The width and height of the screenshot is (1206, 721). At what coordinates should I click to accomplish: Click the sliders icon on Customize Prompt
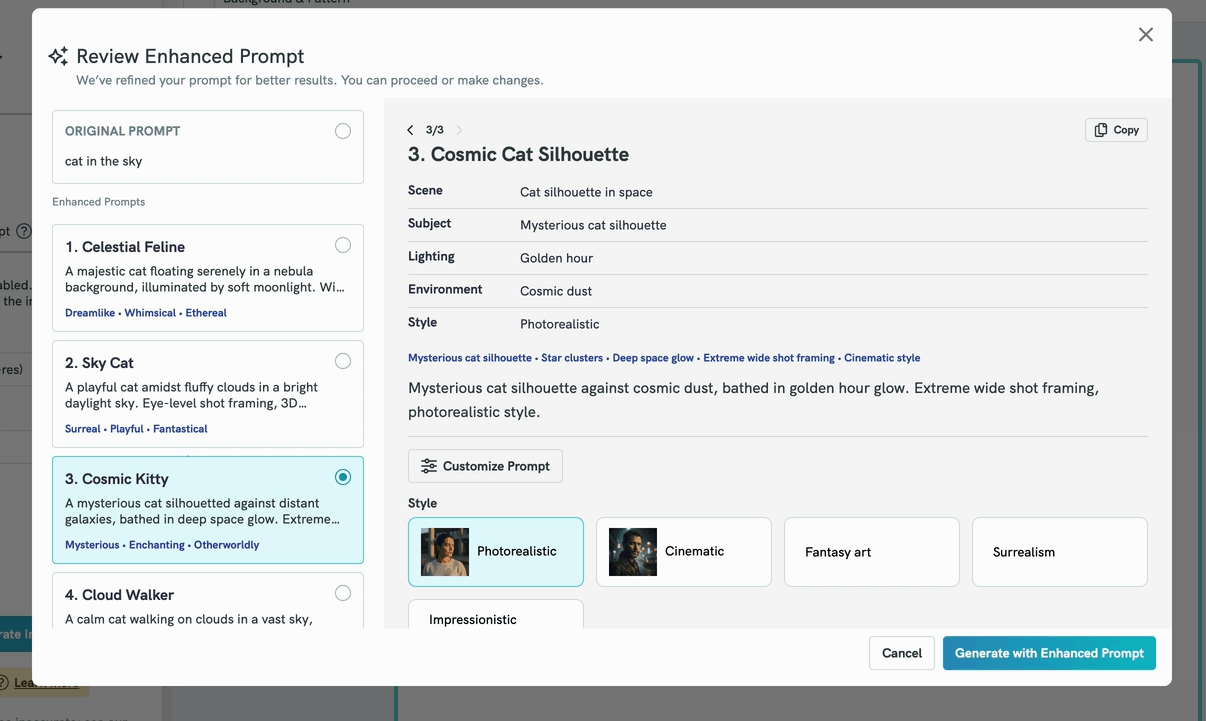[x=429, y=466]
